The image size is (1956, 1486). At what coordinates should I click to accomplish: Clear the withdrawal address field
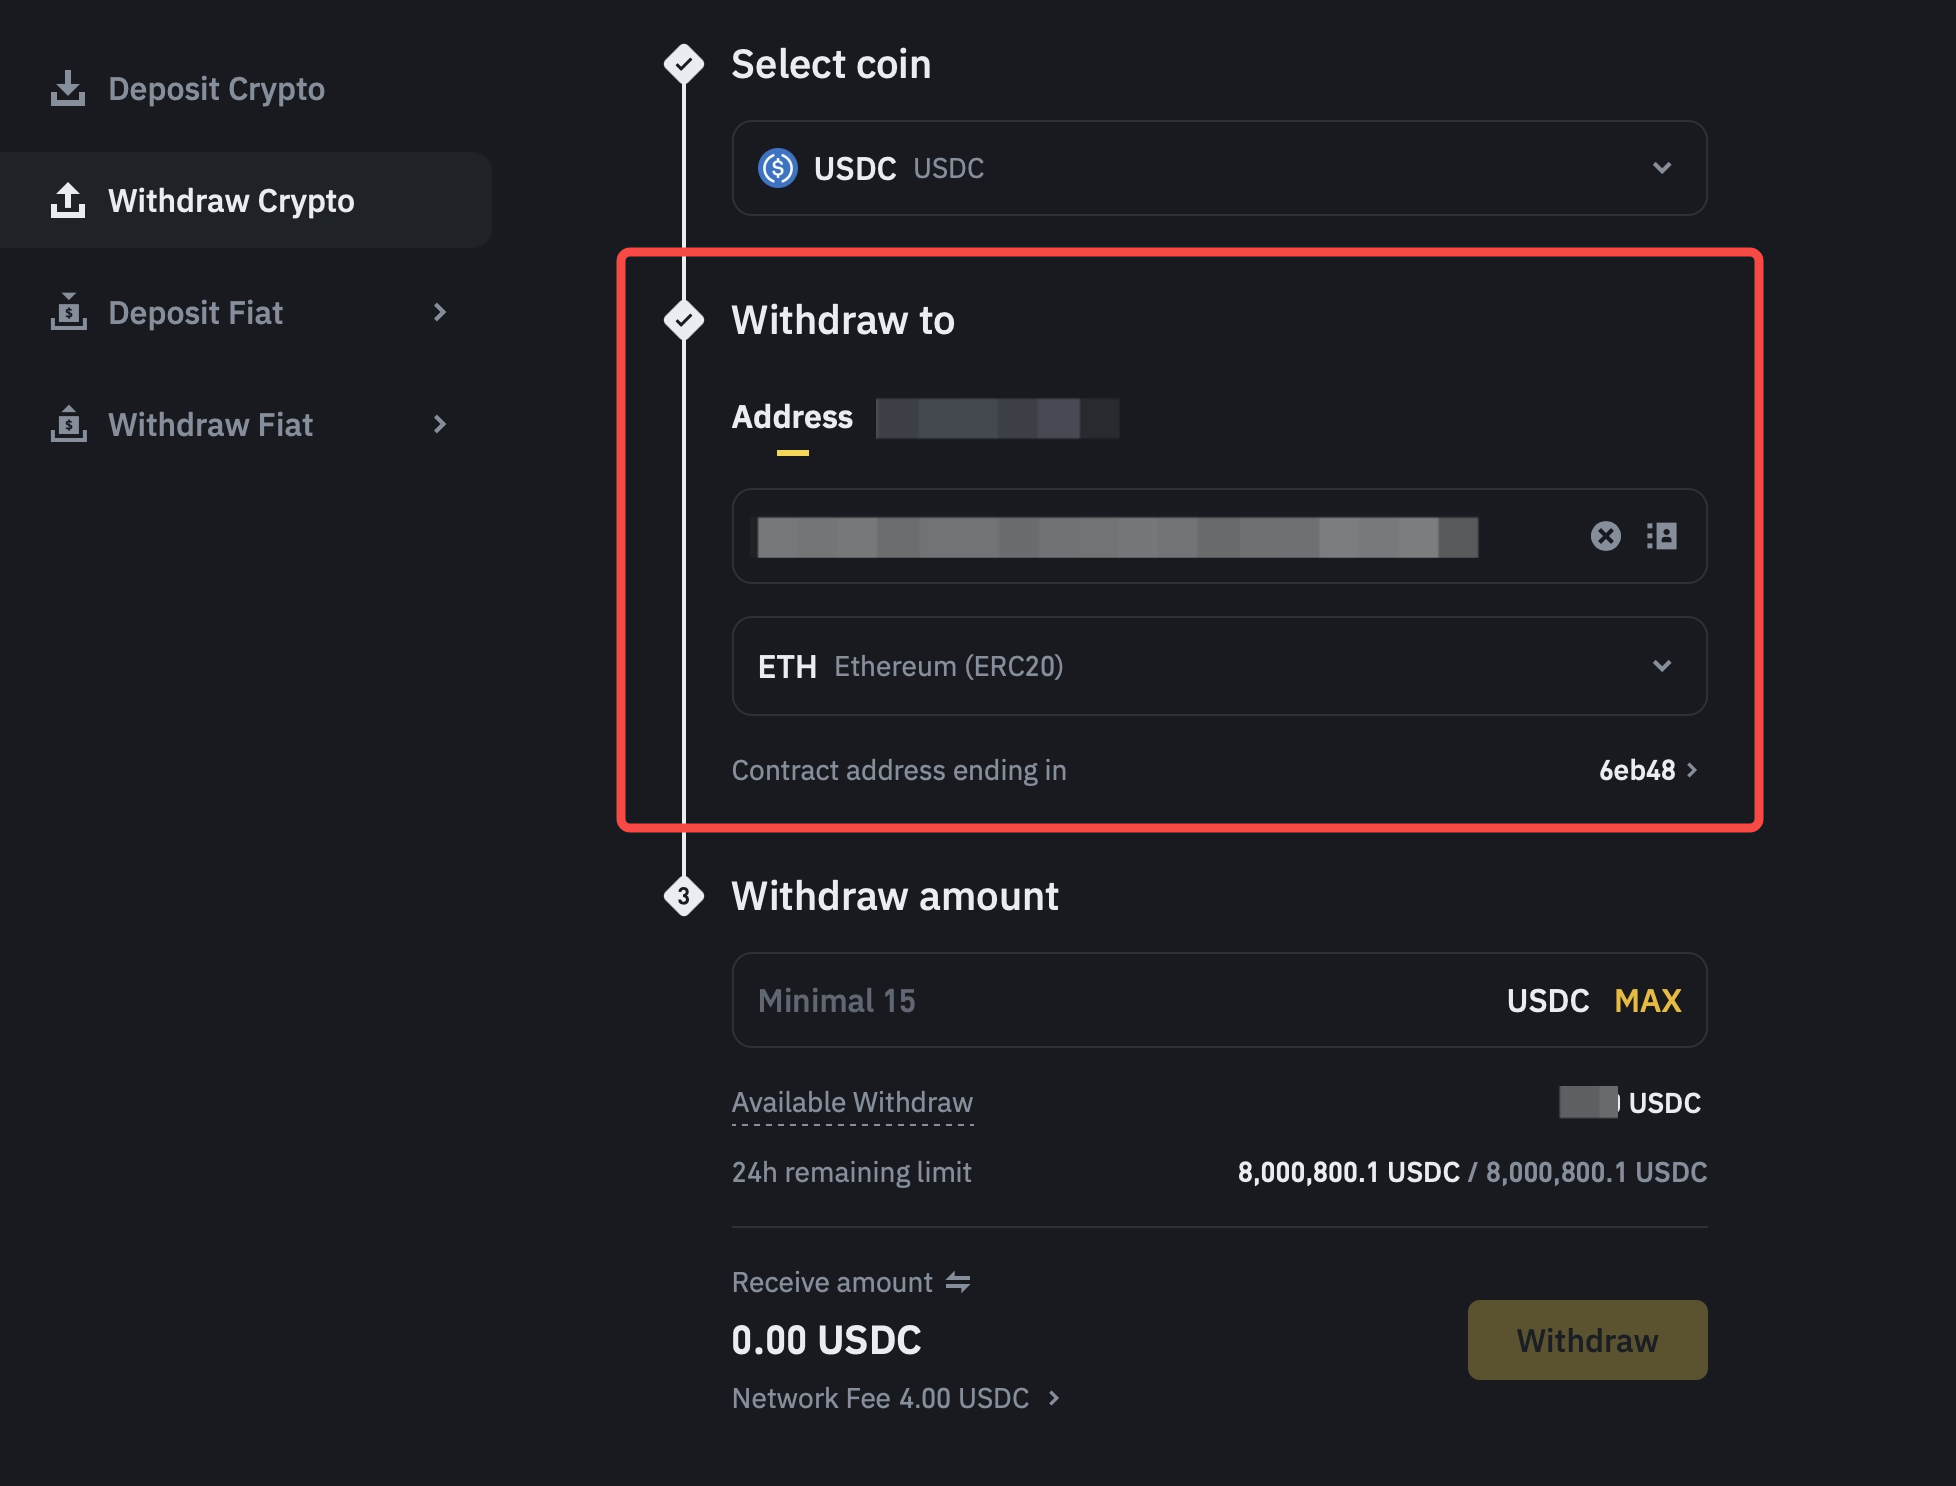(x=1605, y=536)
